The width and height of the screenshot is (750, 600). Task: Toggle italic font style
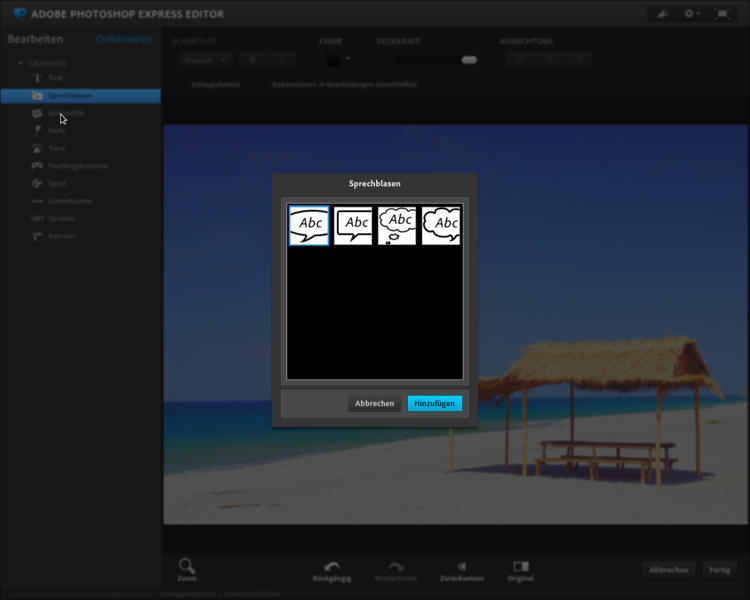coord(282,60)
